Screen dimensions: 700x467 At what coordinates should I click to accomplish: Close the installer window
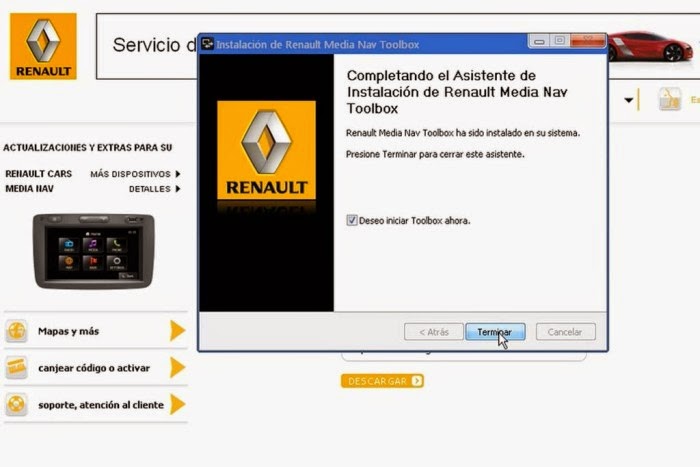pos(588,41)
